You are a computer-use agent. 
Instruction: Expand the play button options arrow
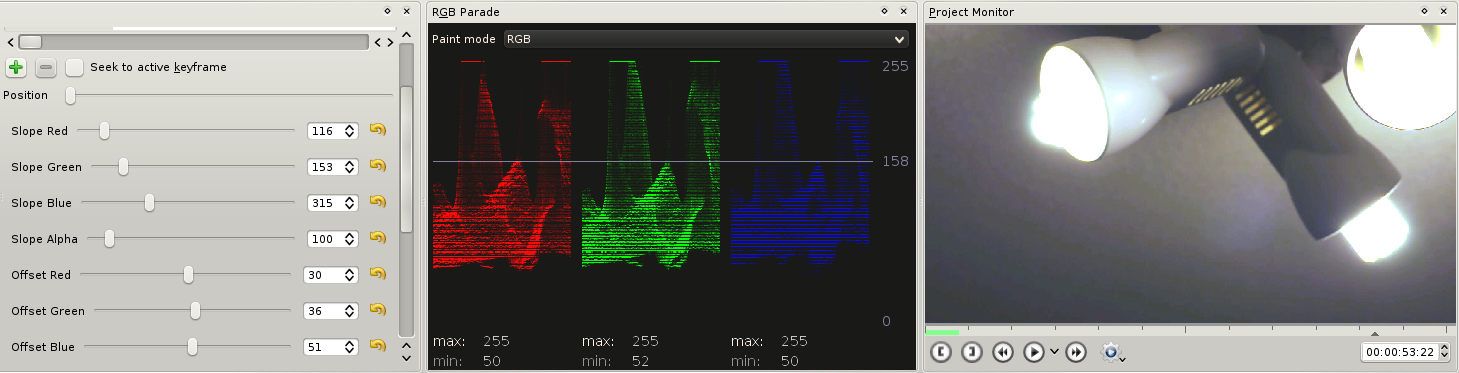(1053, 353)
